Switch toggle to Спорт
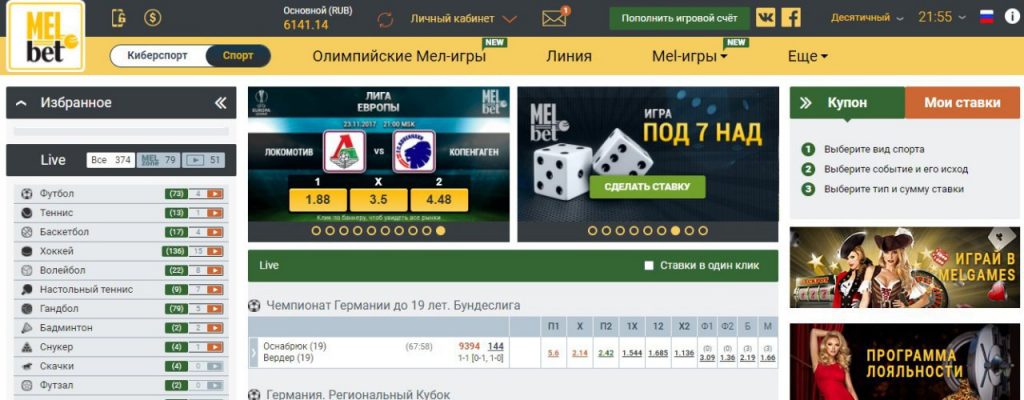The height and width of the screenshot is (400, 1024). pos(238,56)
